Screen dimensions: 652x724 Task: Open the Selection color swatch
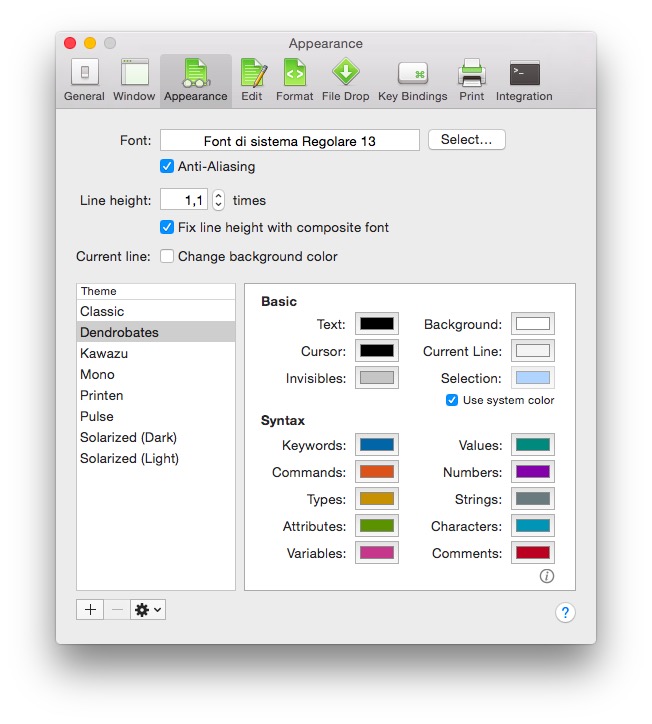pos(533,378)
